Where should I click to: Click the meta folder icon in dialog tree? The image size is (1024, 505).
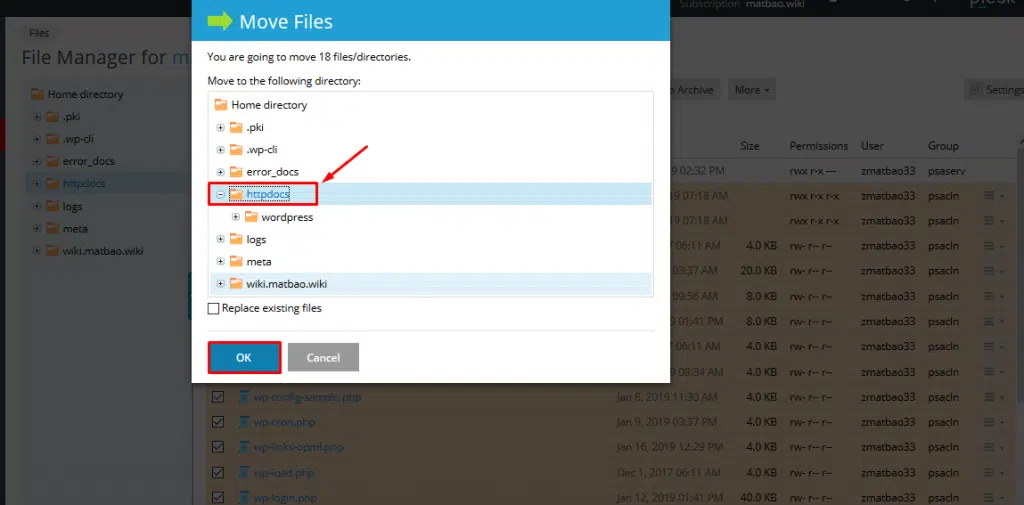(x=236, y=261)
